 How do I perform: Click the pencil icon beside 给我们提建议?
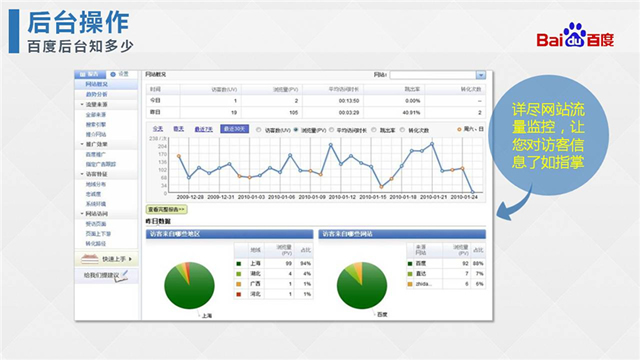click(x=122, y=276)
